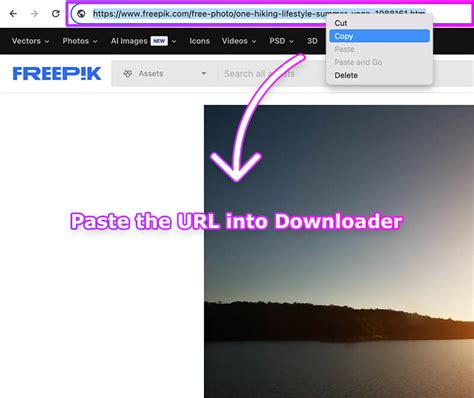Choose Paste from the context menu
The image size is (474, 398).
pos(379,49)
